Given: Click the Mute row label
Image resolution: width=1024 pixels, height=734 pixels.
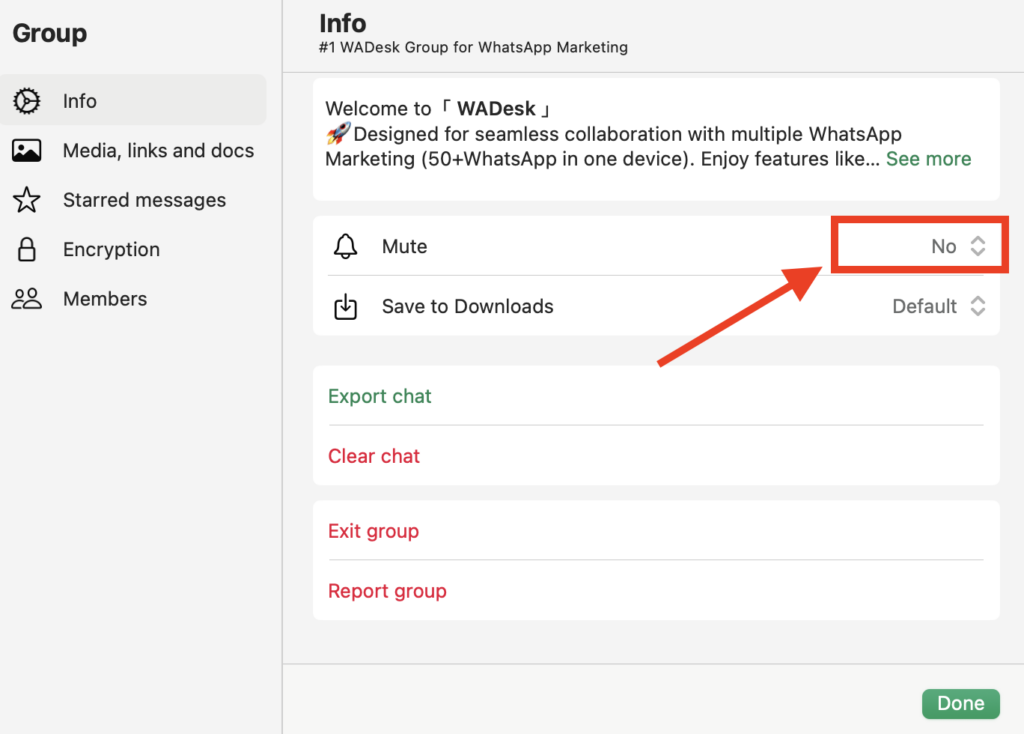Looking at the screenshot, I should (404, 246).
